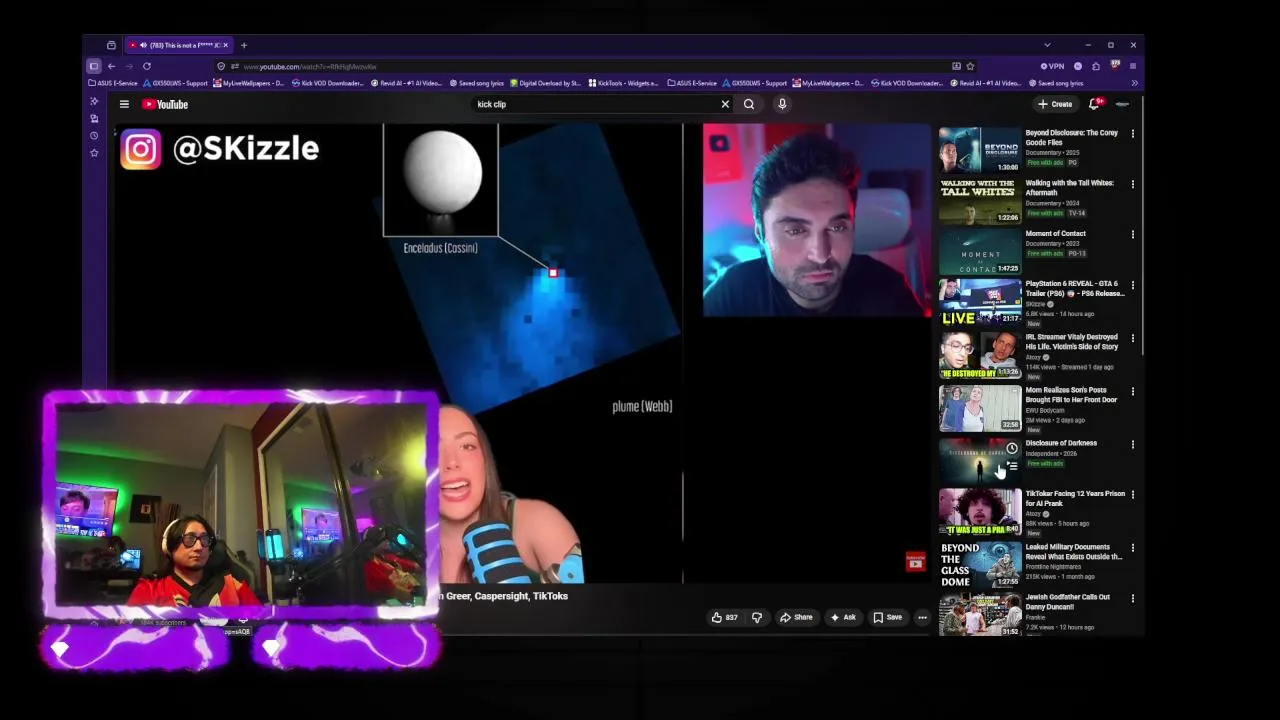Screen dimensions: 1280x720
Task: Open the bookmarks star icon in the browser sidebar
Action: pos(94,153)
